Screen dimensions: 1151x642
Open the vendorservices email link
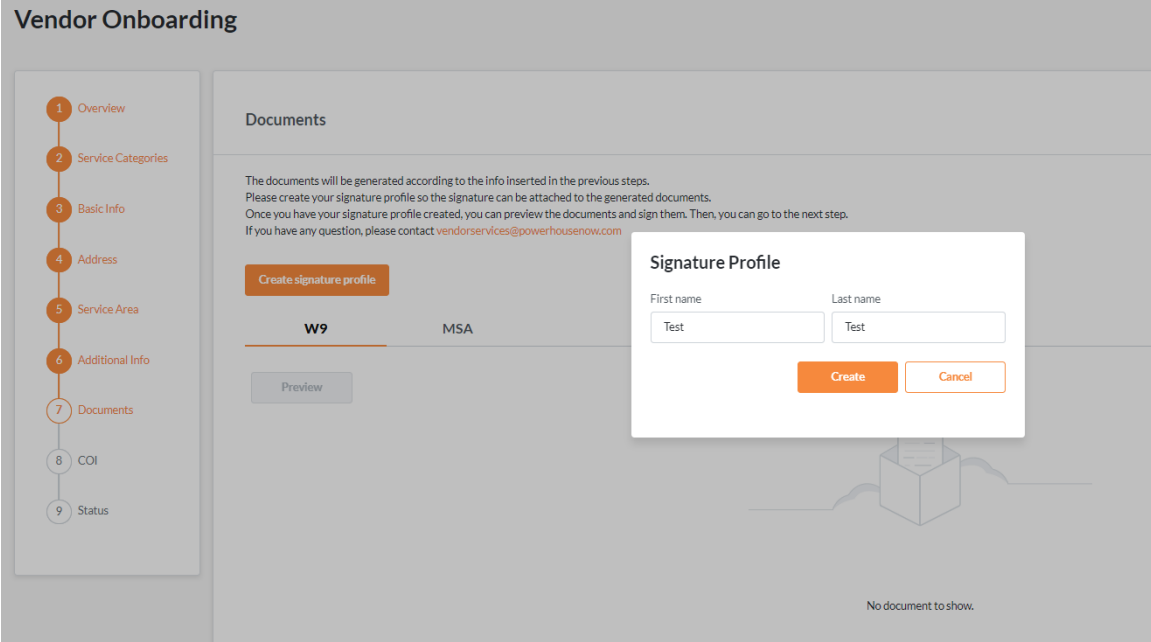click(529, 231)
